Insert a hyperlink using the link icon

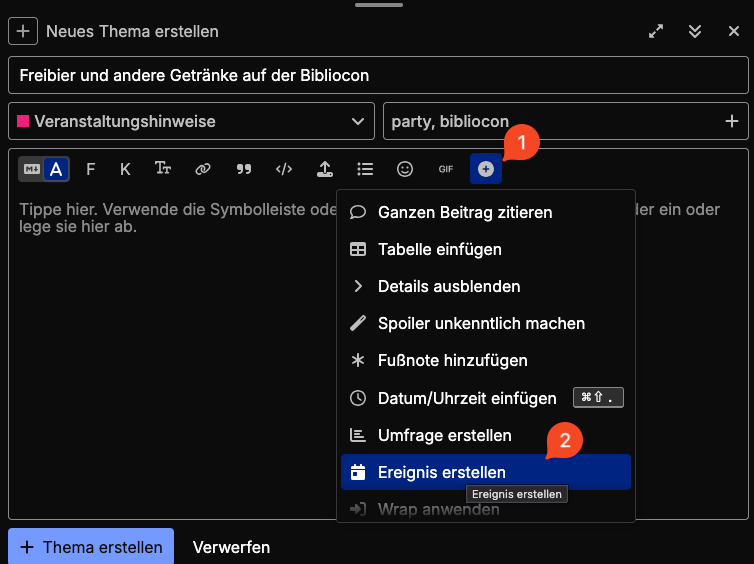tap(203, 169)
